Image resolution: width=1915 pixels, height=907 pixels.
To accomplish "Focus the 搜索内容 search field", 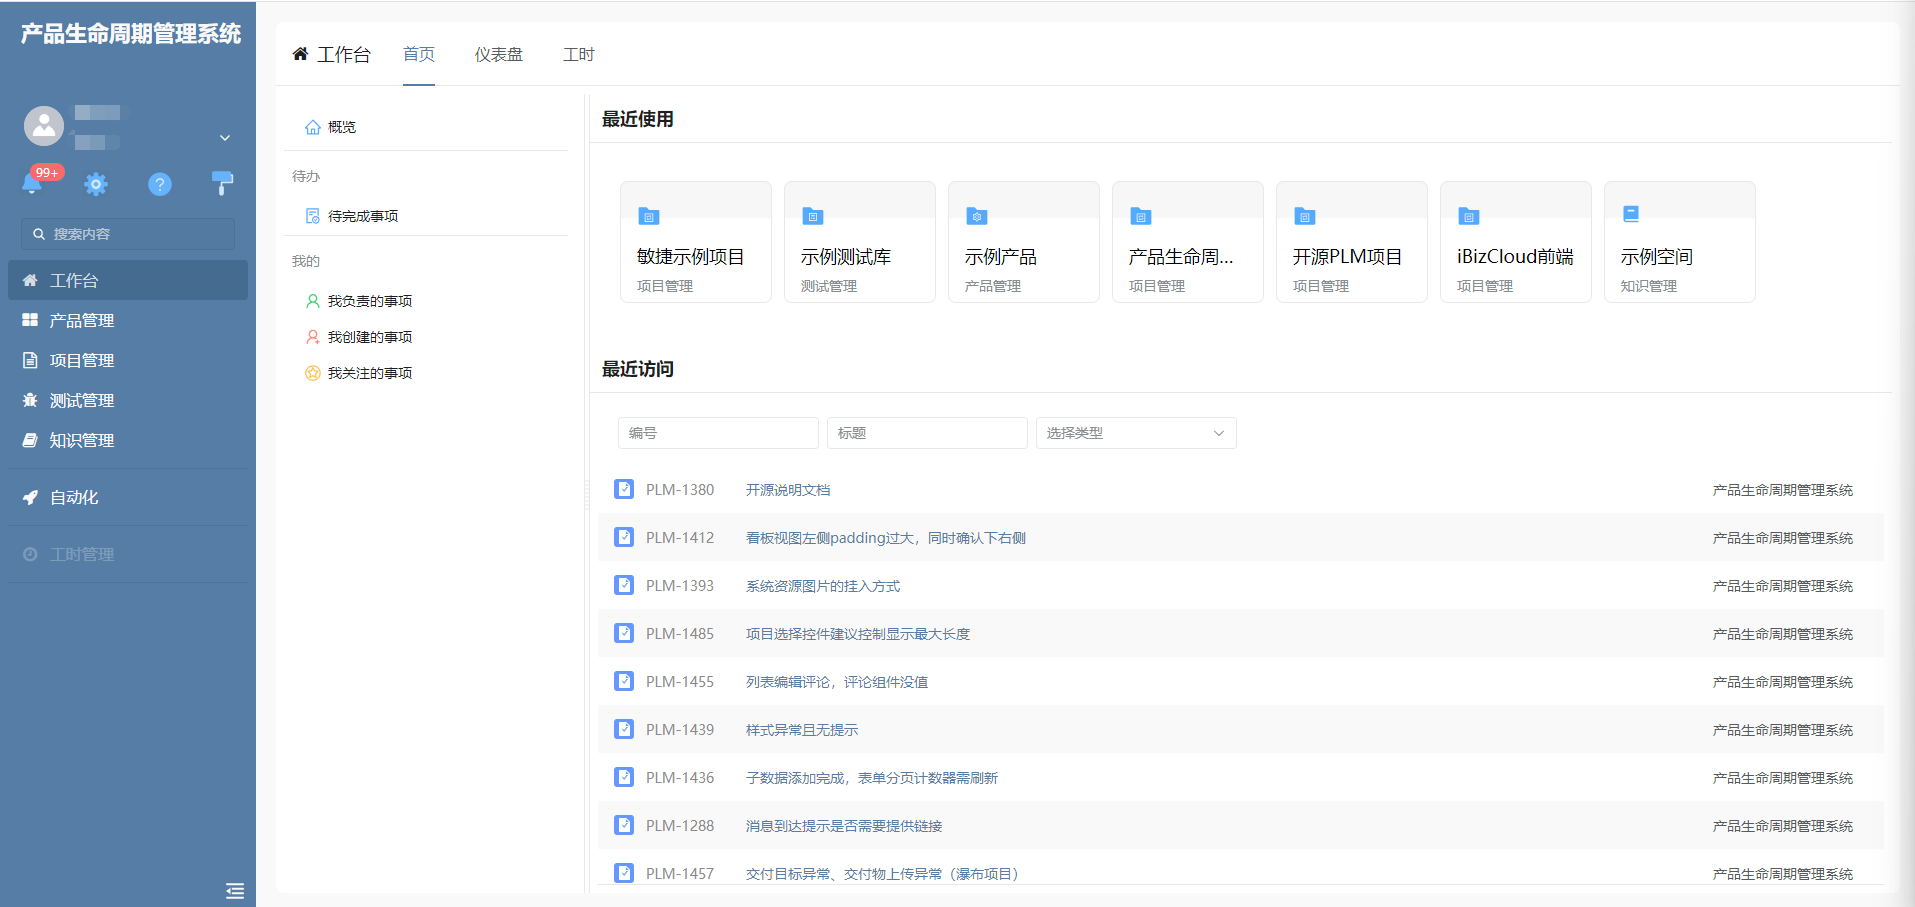I will (x=128, y=234).
